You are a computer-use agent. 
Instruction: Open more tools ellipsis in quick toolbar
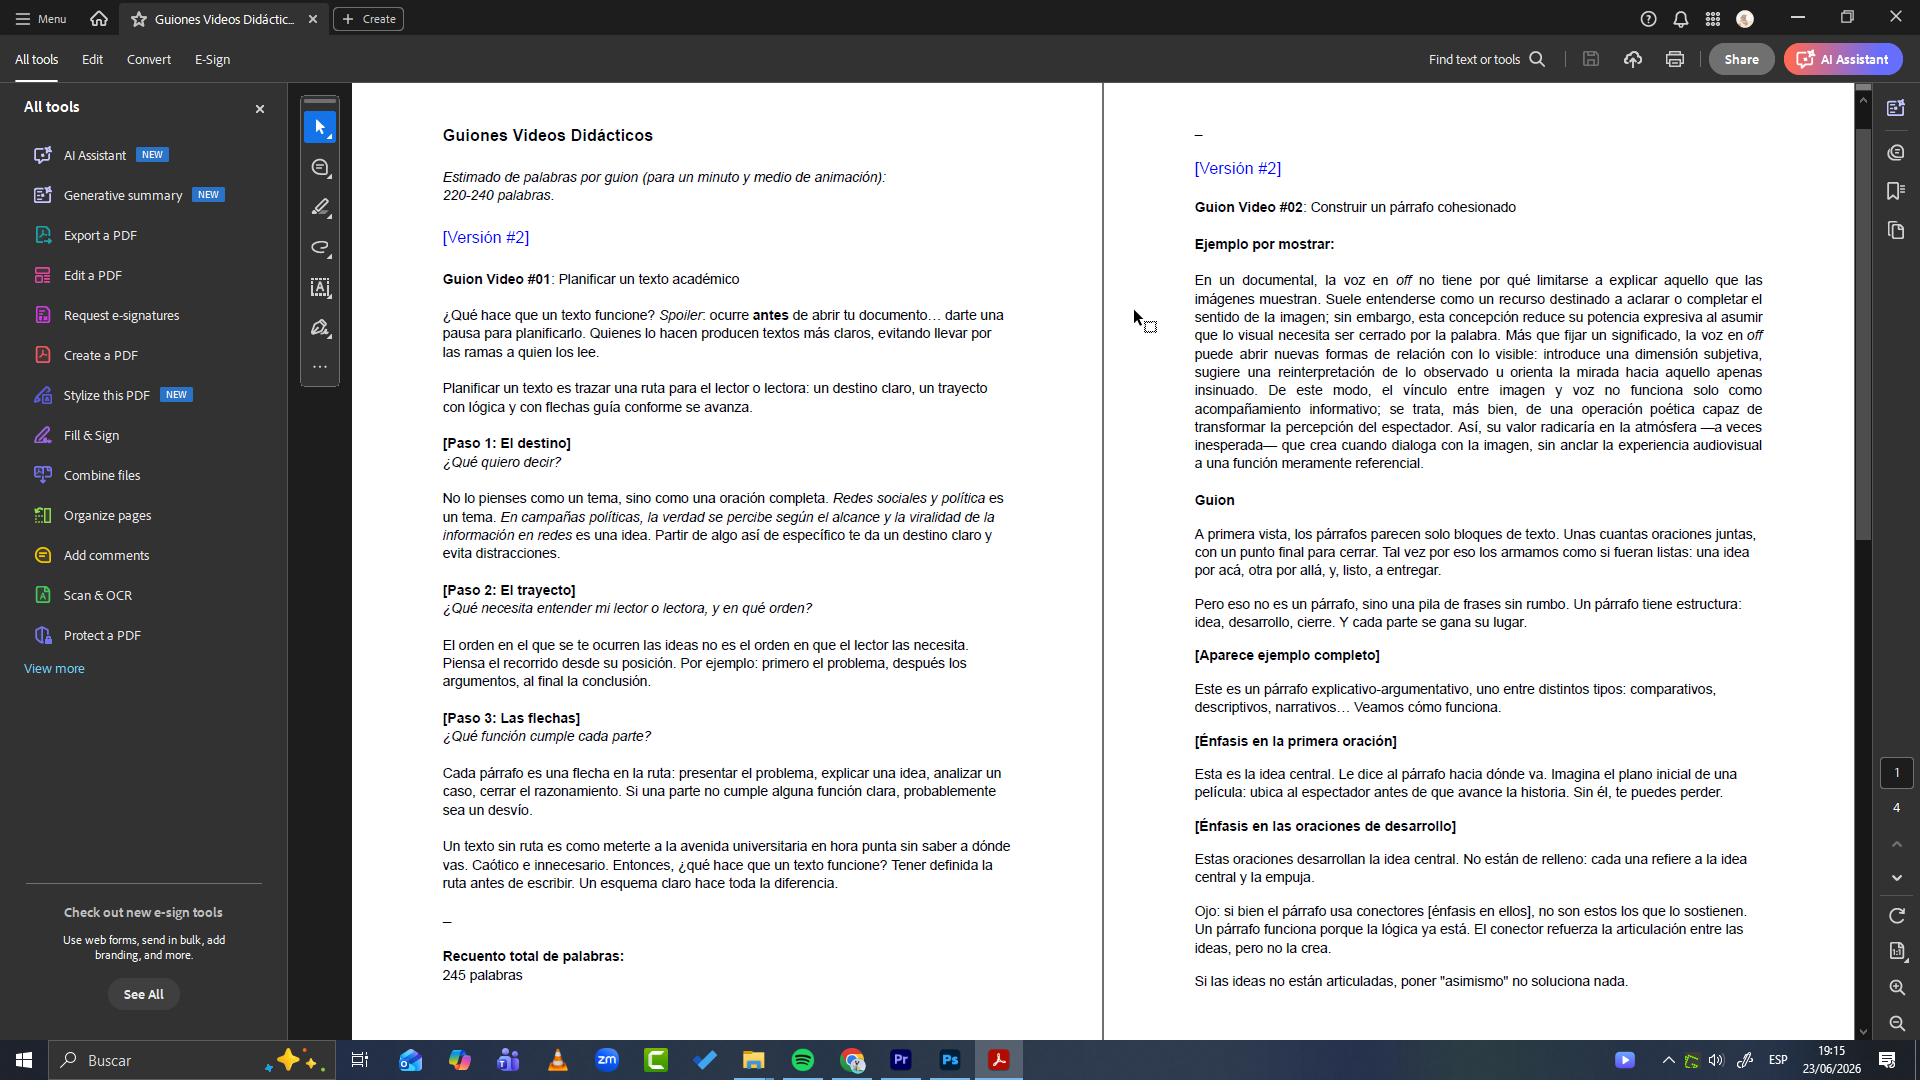pyautogui.click(x=320, y=367)
